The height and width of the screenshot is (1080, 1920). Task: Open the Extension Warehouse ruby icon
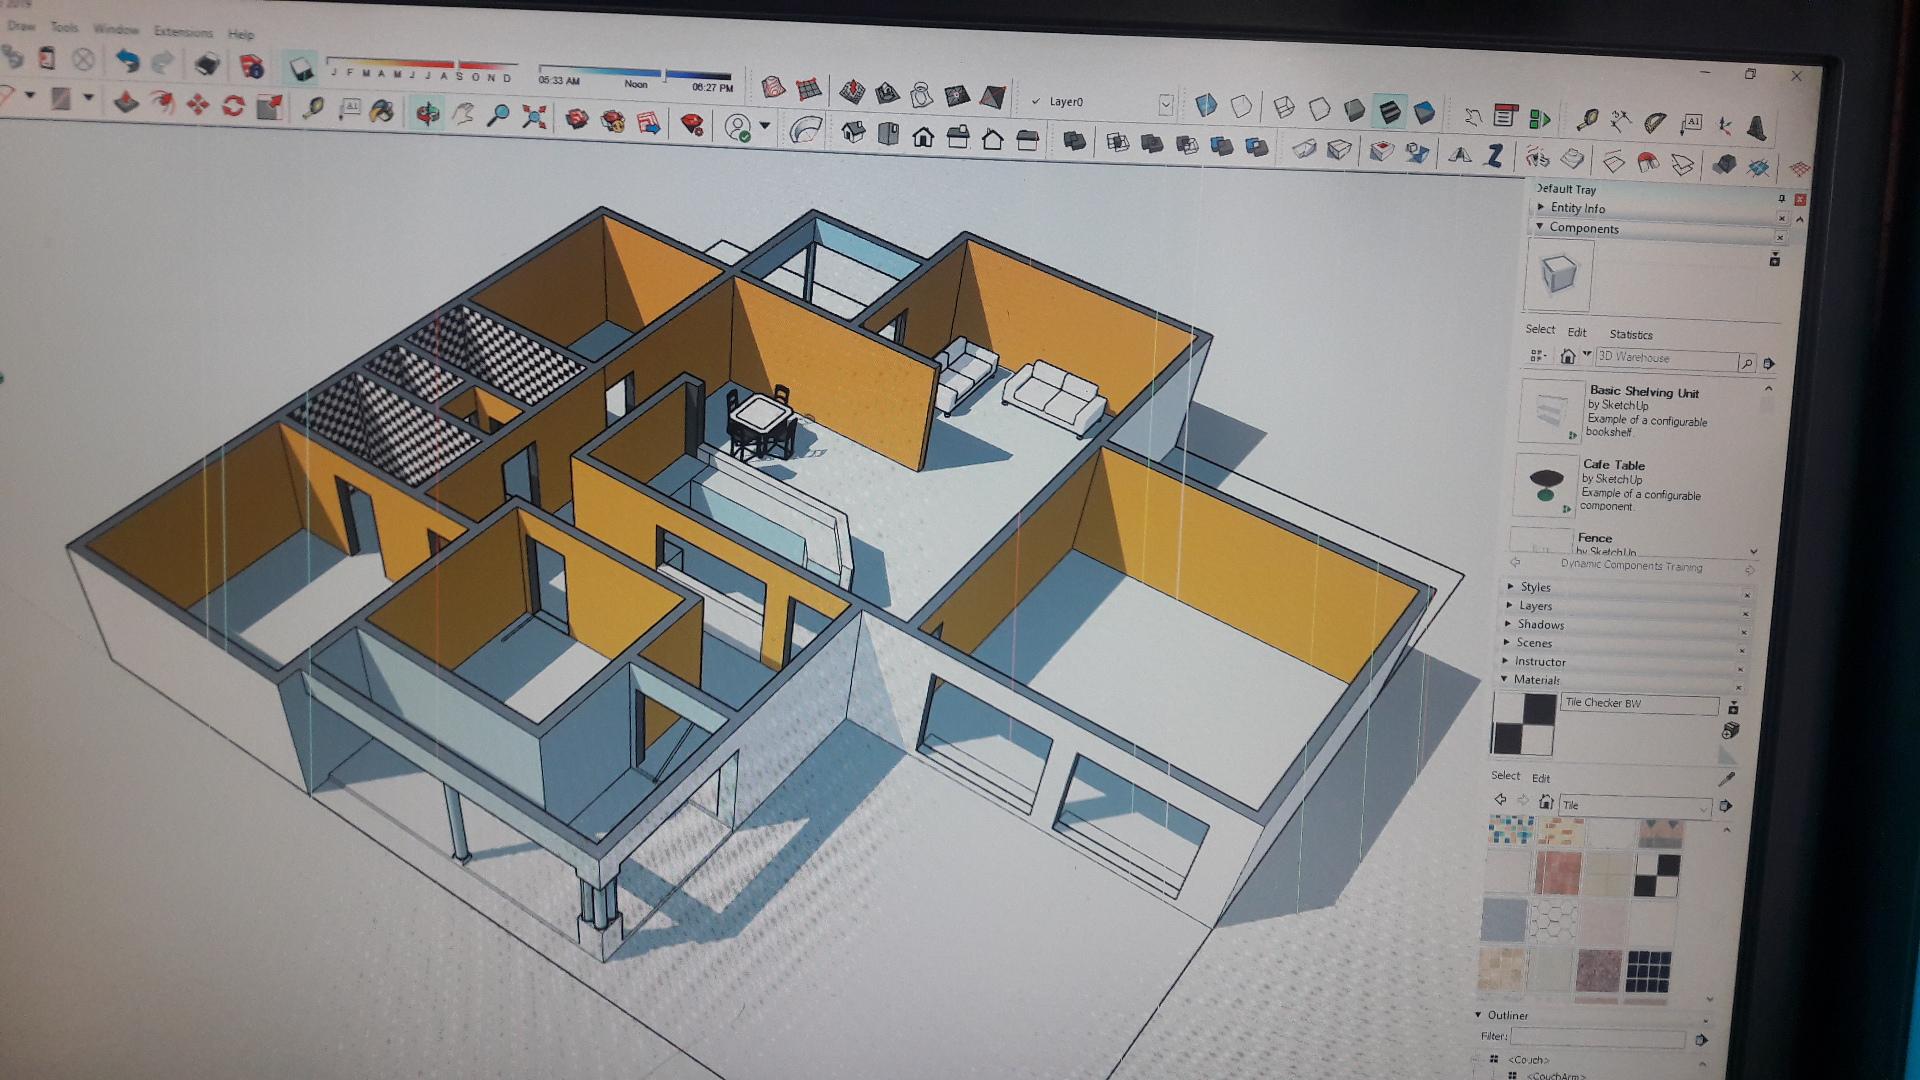pyautogui.click(x=691, y=124)
